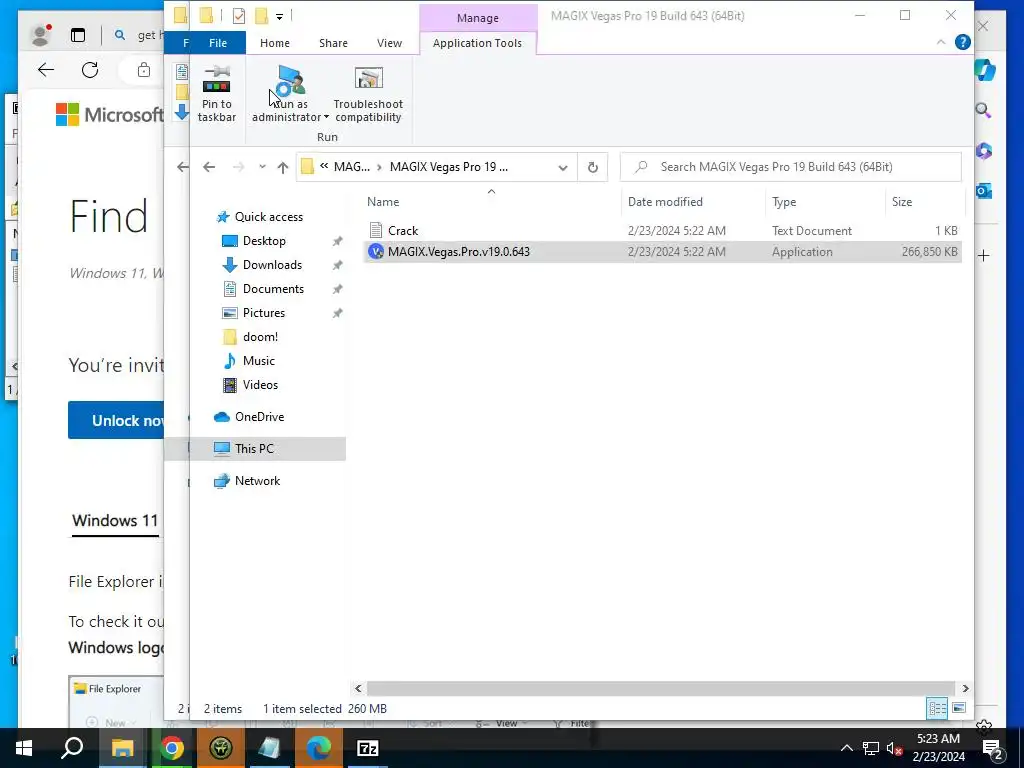The image size is (1024, 768).
Task: Click the Run as administrator icon
Action: [x=290, y=81]
